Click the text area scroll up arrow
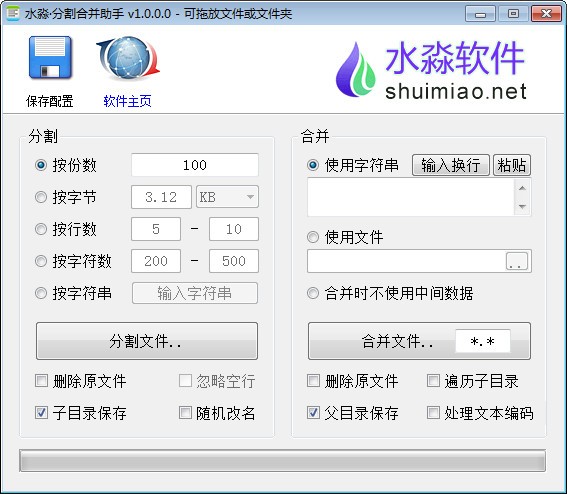The image size is (567, 494). (522, 188)
